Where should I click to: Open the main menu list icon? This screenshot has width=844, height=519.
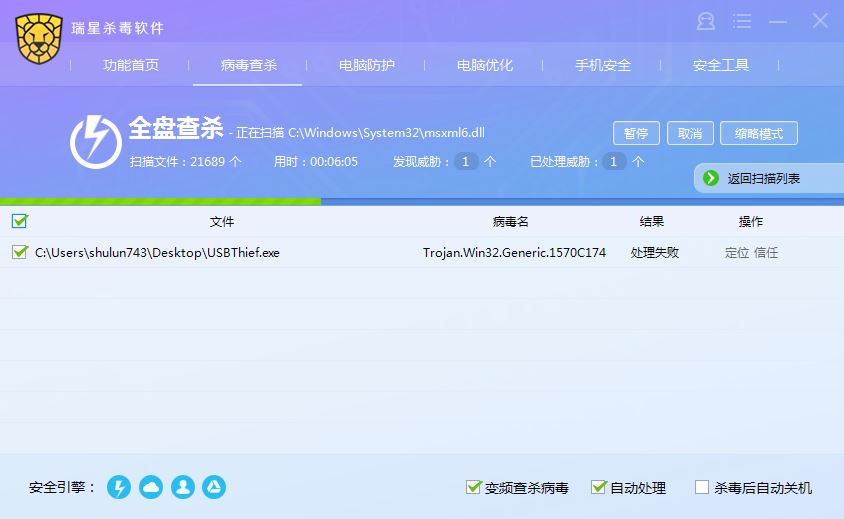pos(742,22)
